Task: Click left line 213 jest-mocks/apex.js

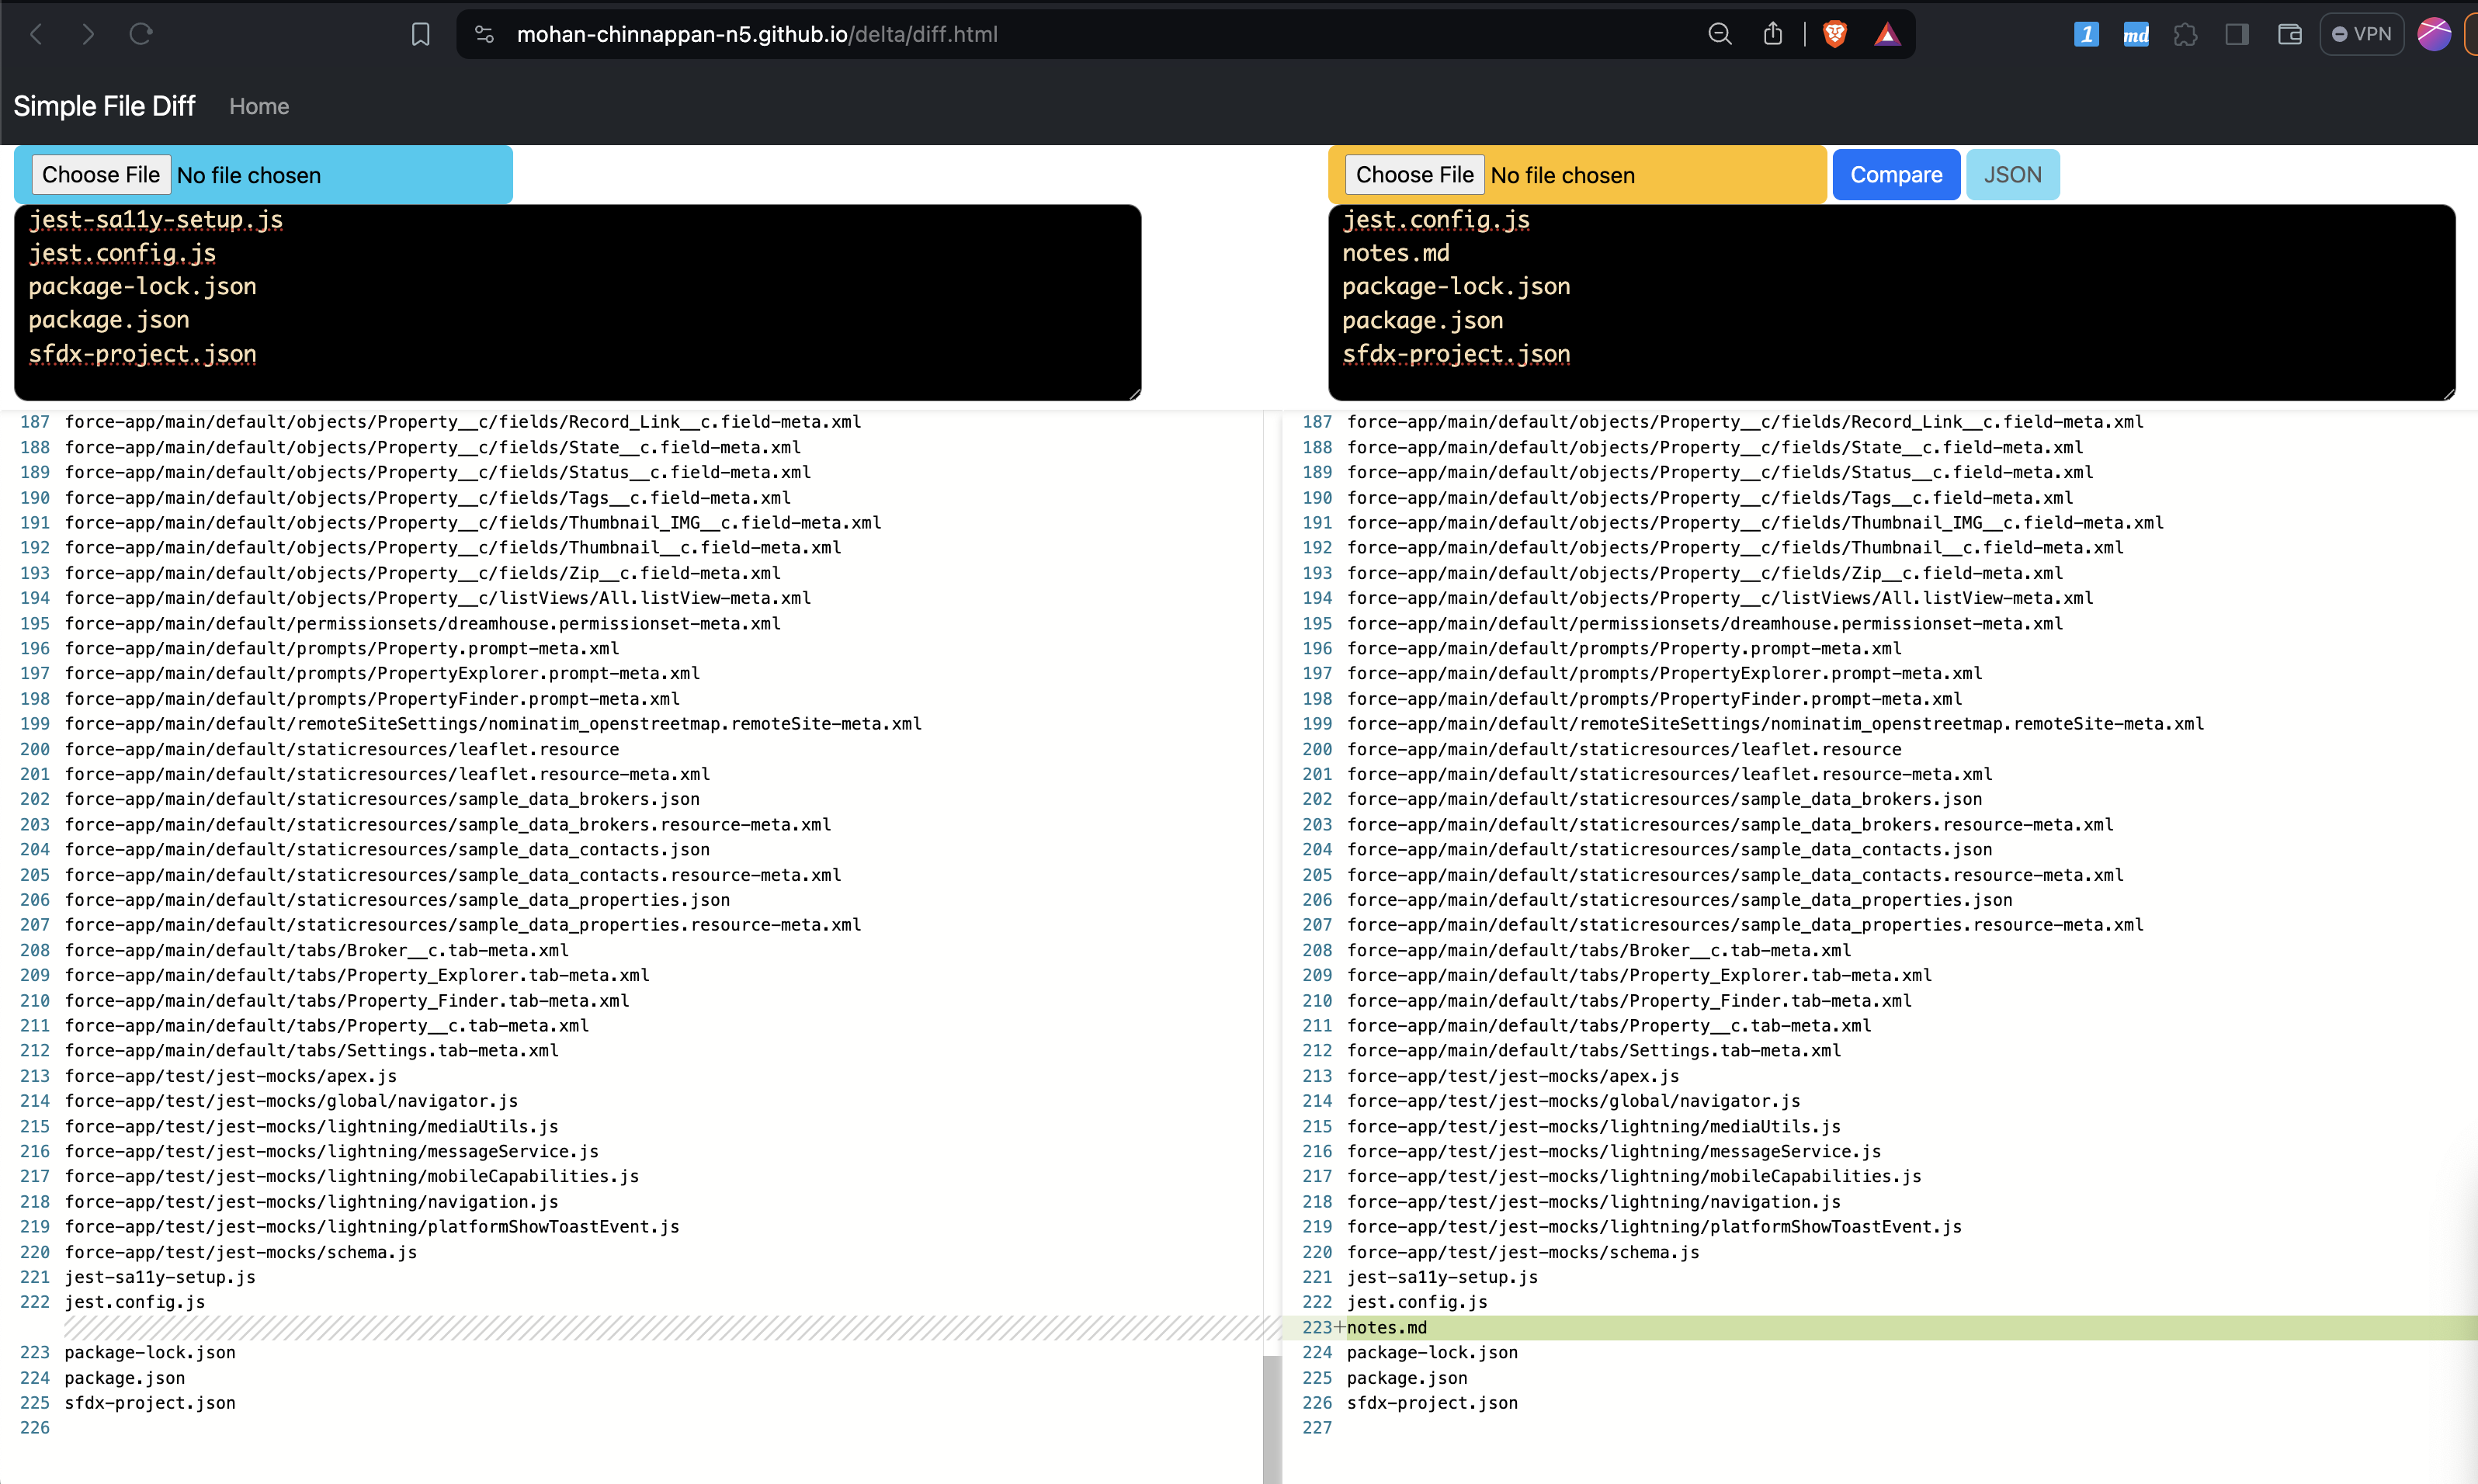Action: click(231, 1076)
